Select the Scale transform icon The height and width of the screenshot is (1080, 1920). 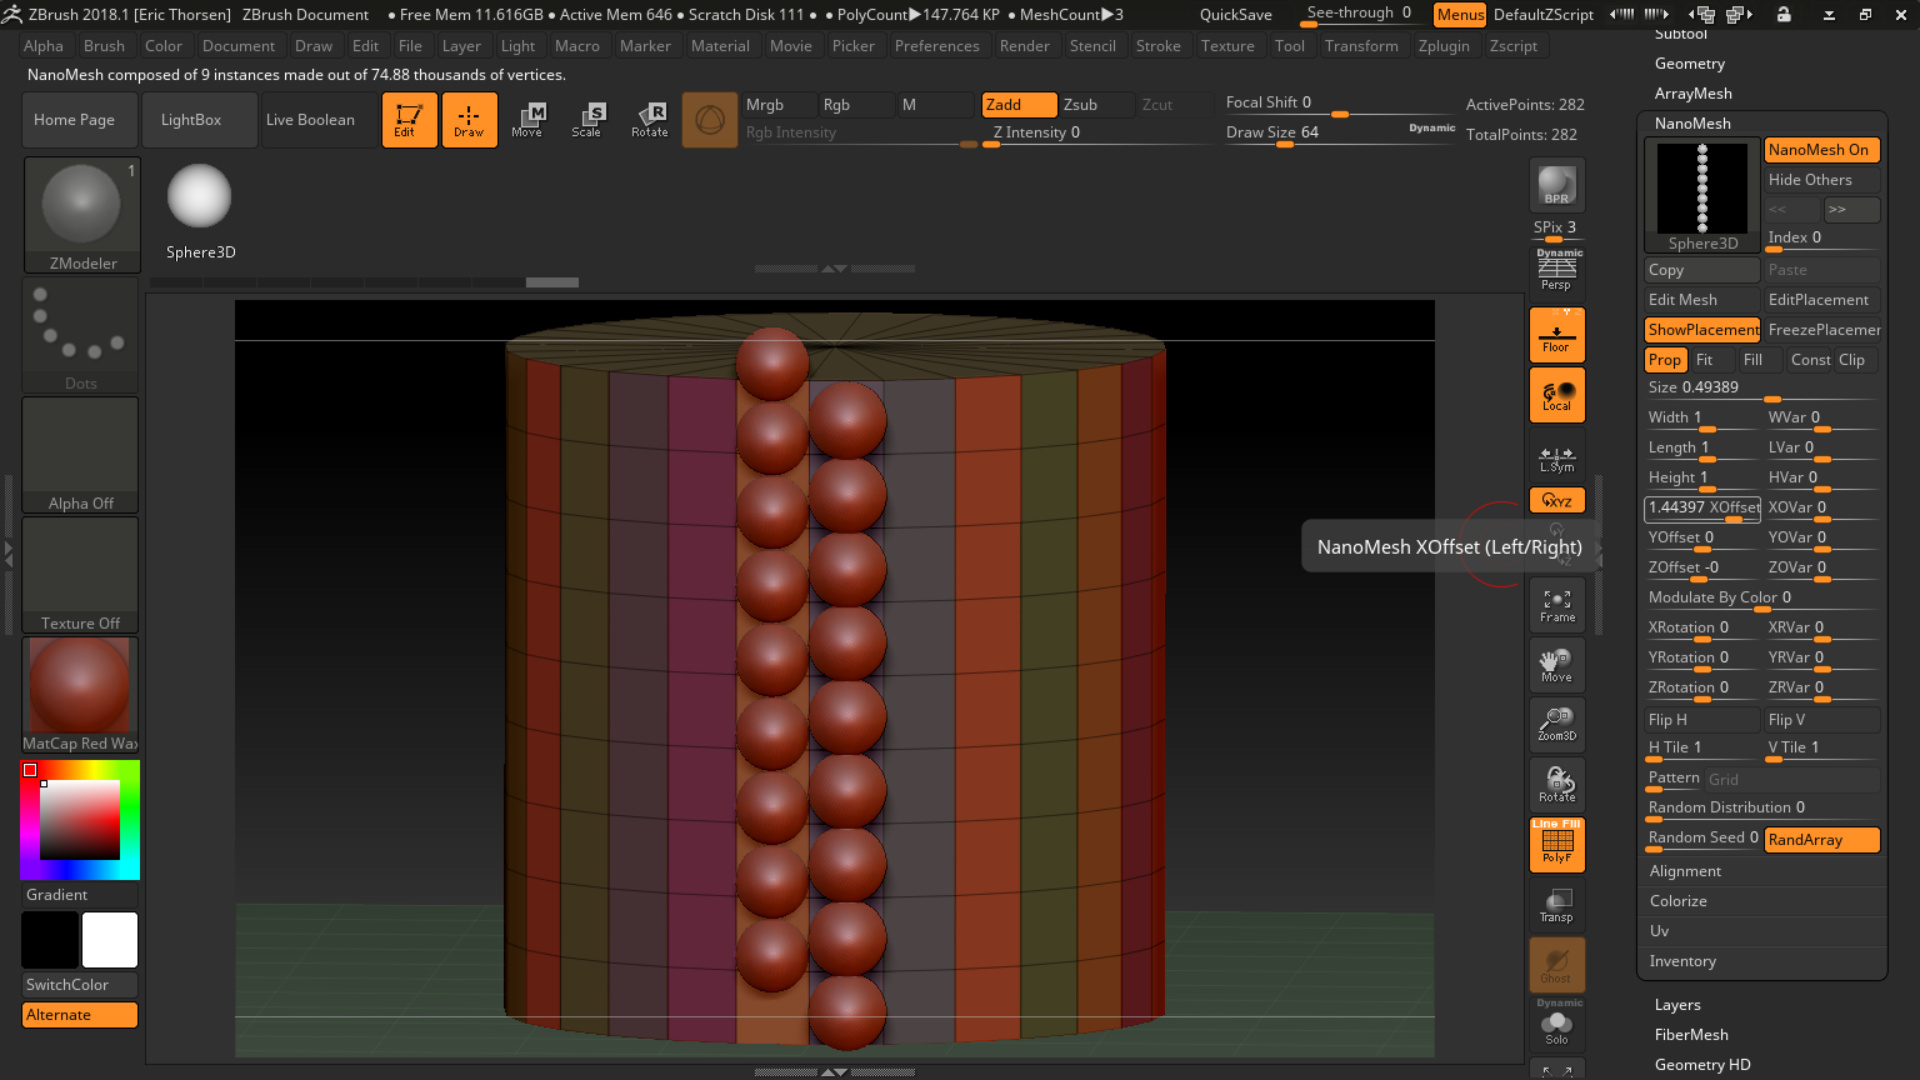point(587,120)
